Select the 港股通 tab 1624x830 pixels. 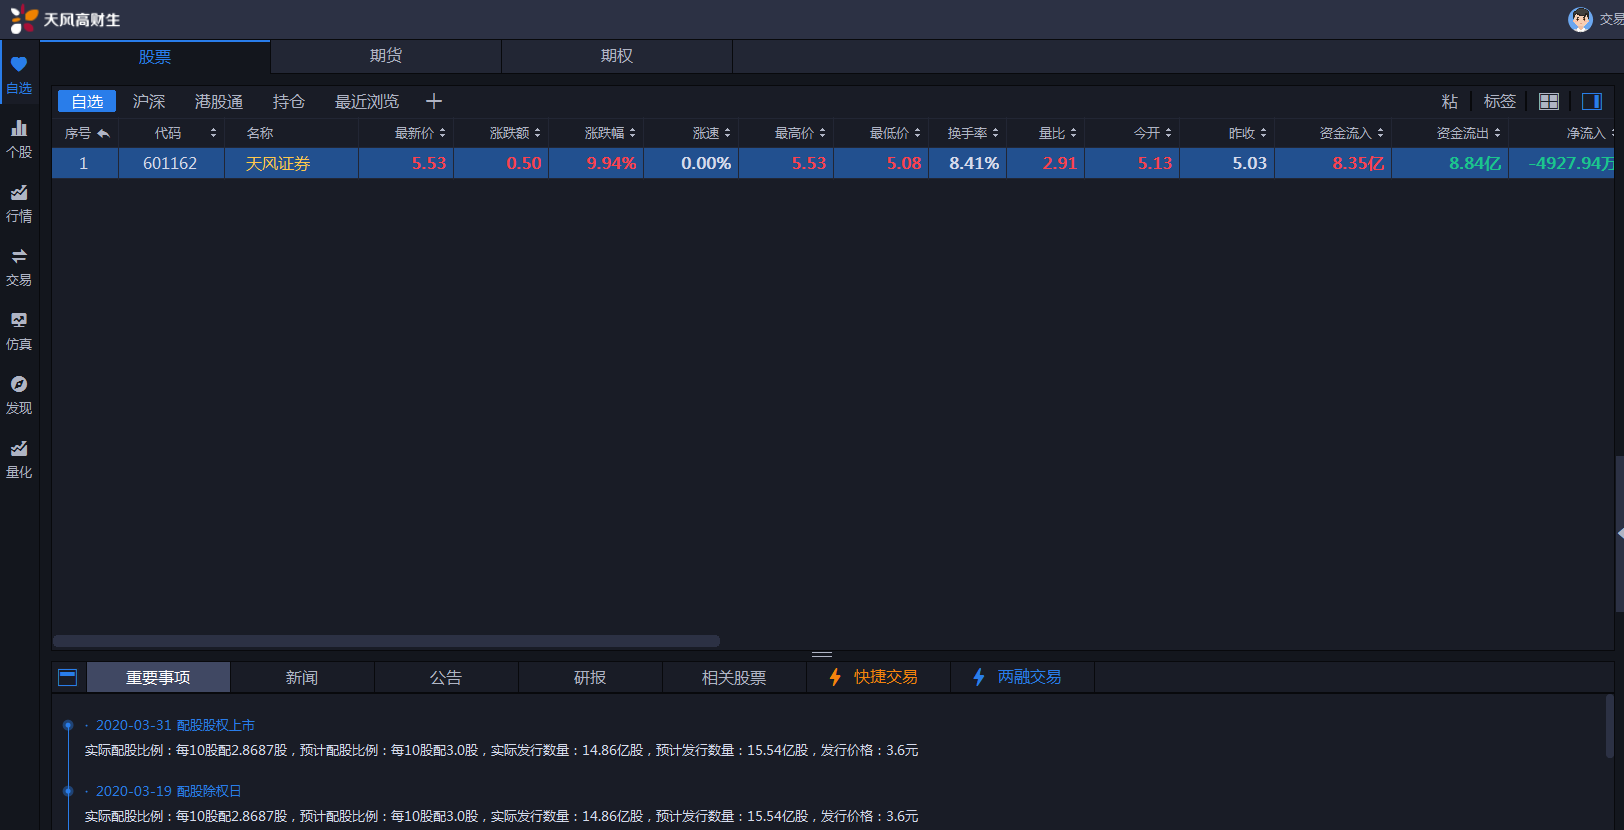(x=219, y=101)
